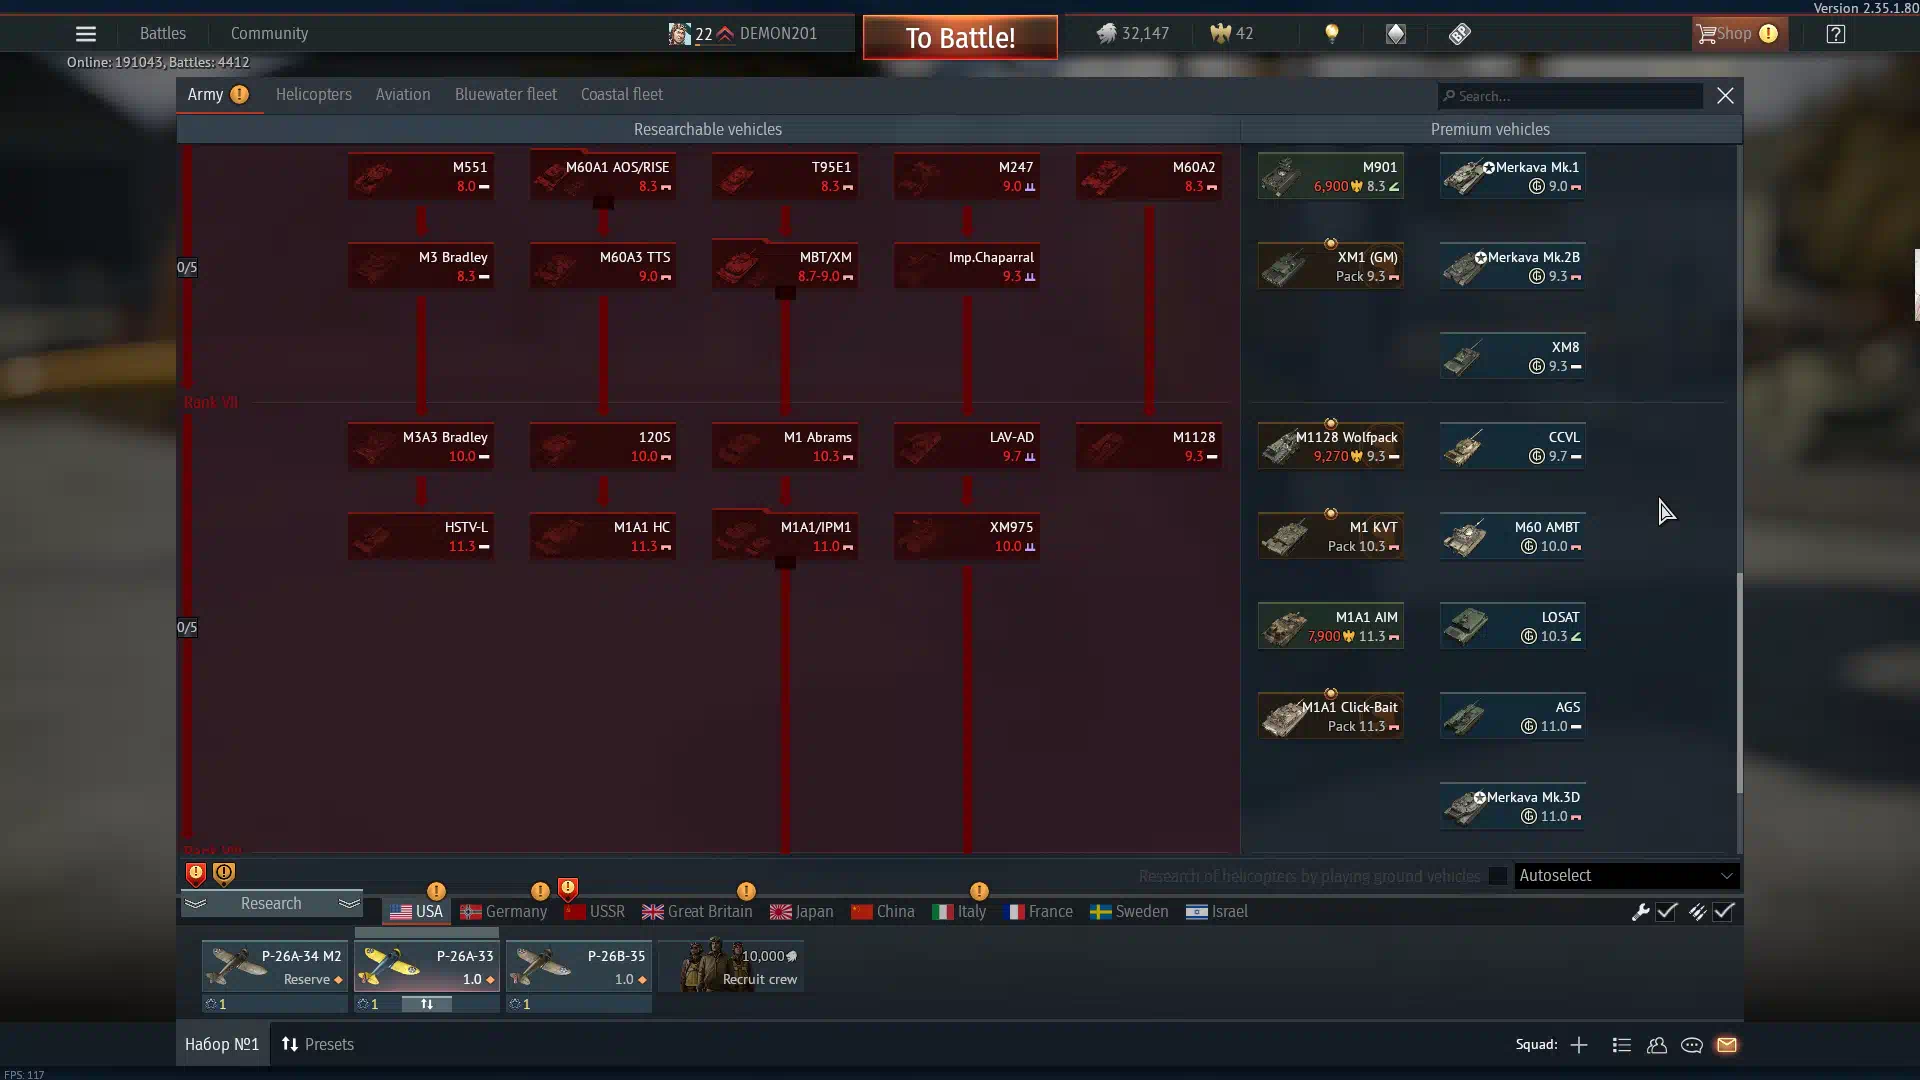
Task: Select the Japan nation
Action: point(801,912)
